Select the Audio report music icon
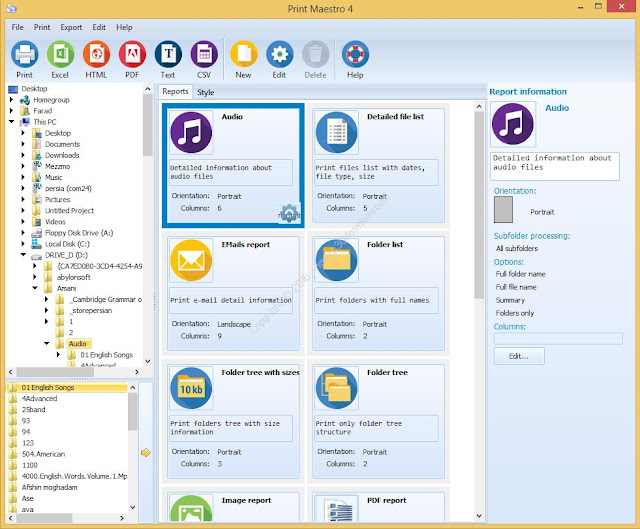This screenshot has width=640, height=529. pos(191,133)
